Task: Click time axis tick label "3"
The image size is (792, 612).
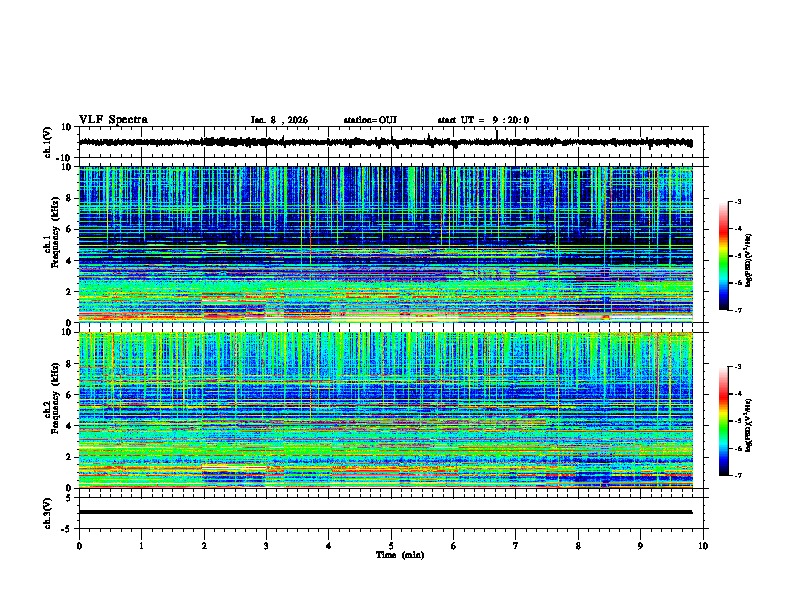Action: 266,546
